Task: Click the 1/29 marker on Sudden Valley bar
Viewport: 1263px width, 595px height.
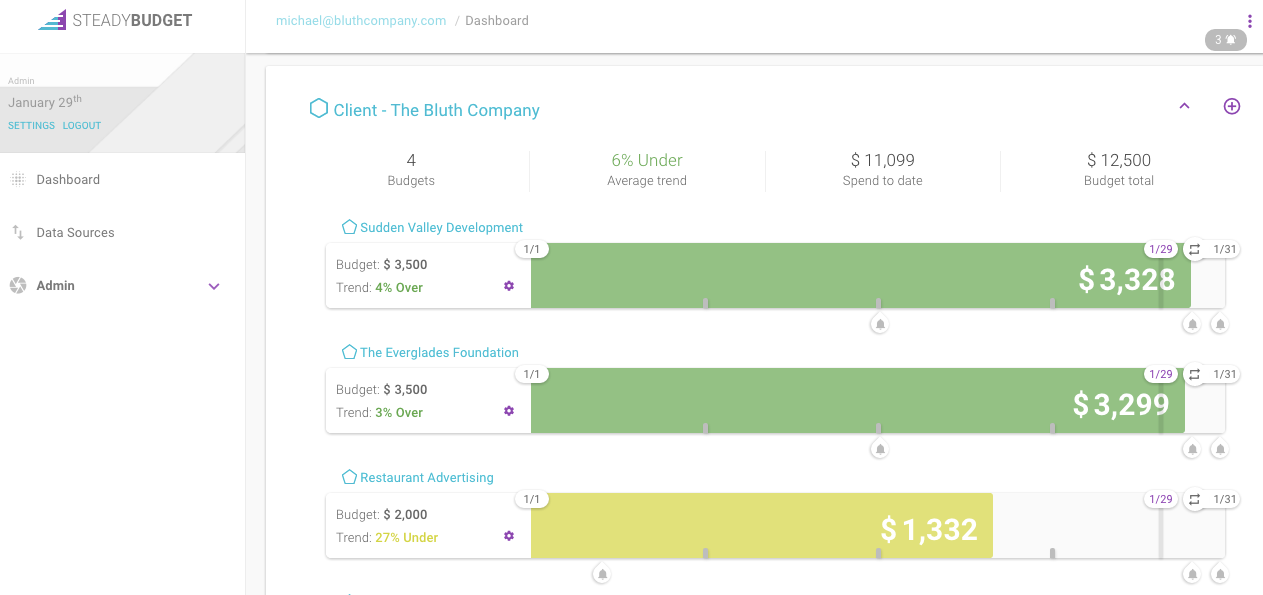Action: pyautogui.click(x=1161, y=249)
